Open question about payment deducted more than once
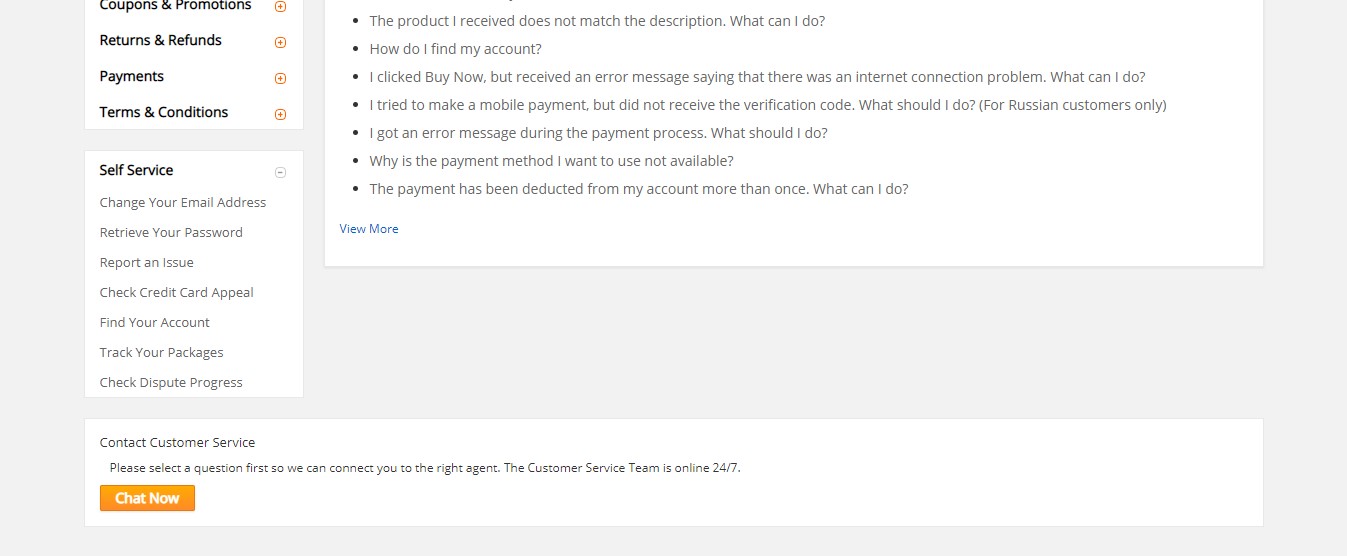1347x556 pixels. pos(638,188)
